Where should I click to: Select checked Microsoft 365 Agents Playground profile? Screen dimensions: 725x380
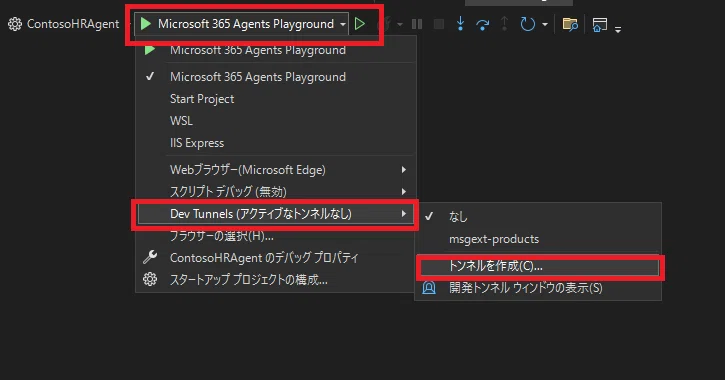click(x=276, y=77)
